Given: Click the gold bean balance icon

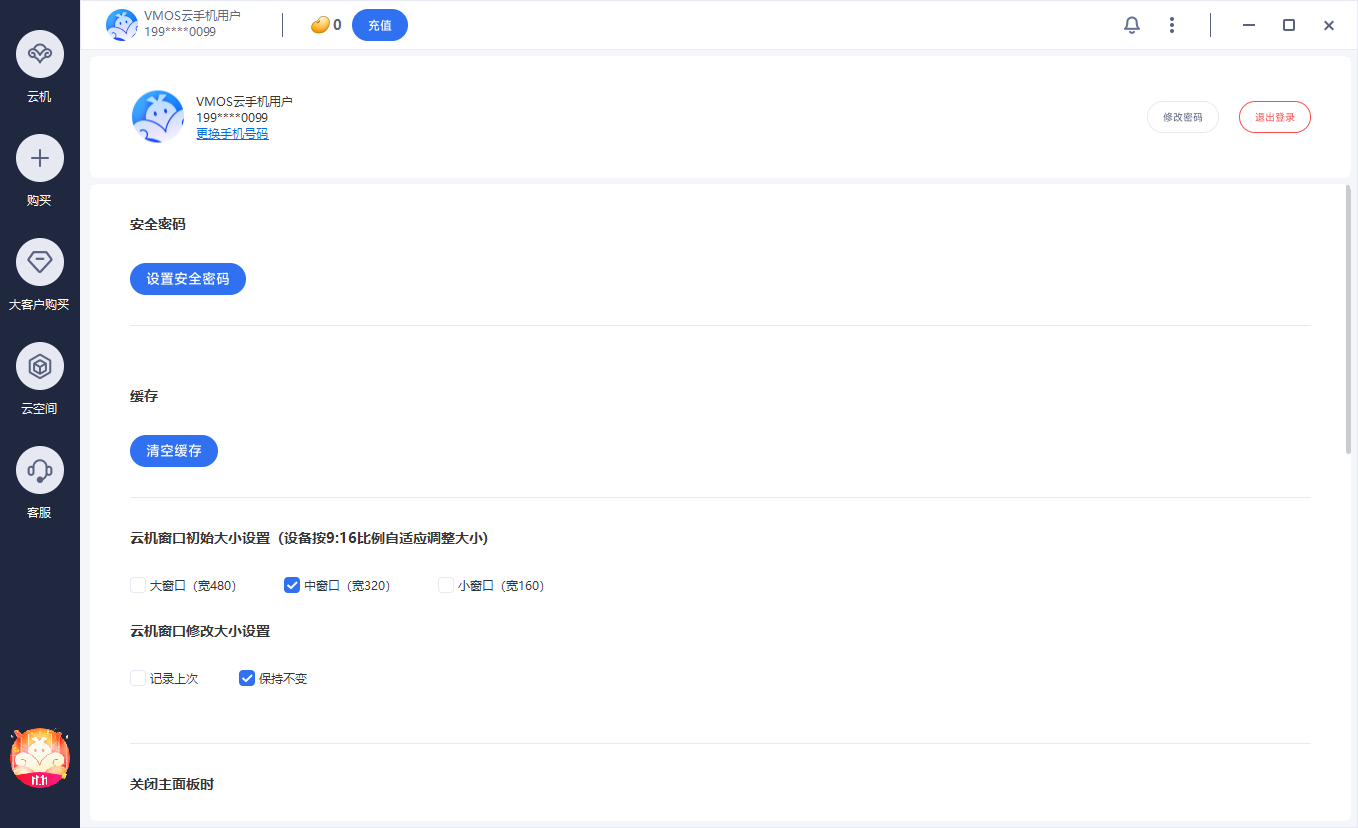Looking at the screenshot, I should [320, 25].
